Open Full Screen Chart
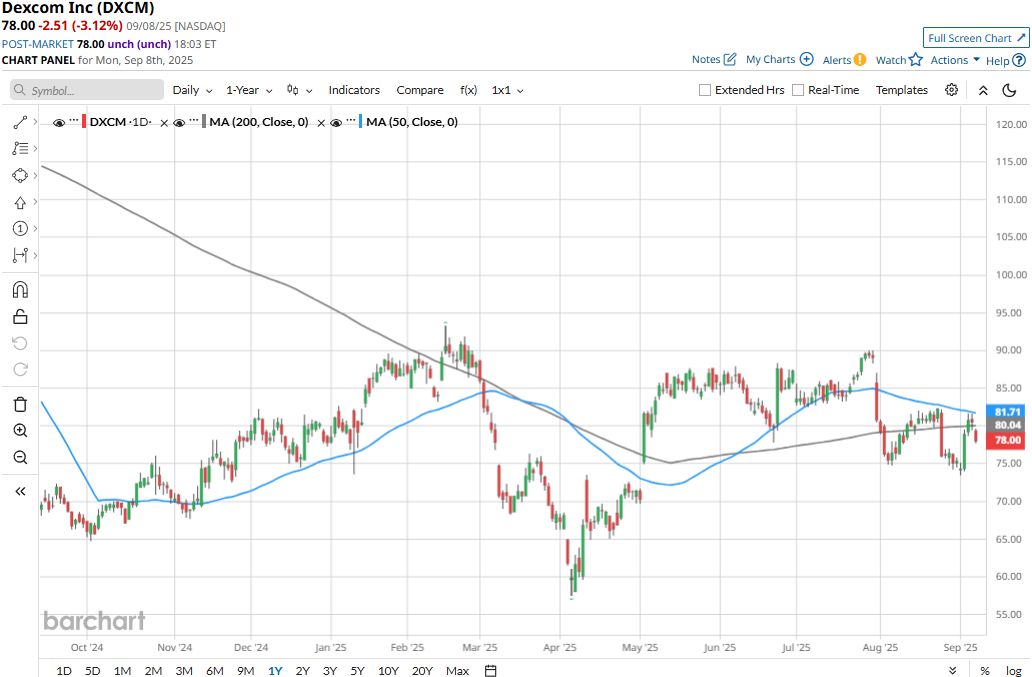Image resolution: width=1032 pixels, height=677 pixels. (x=975, y=38)
